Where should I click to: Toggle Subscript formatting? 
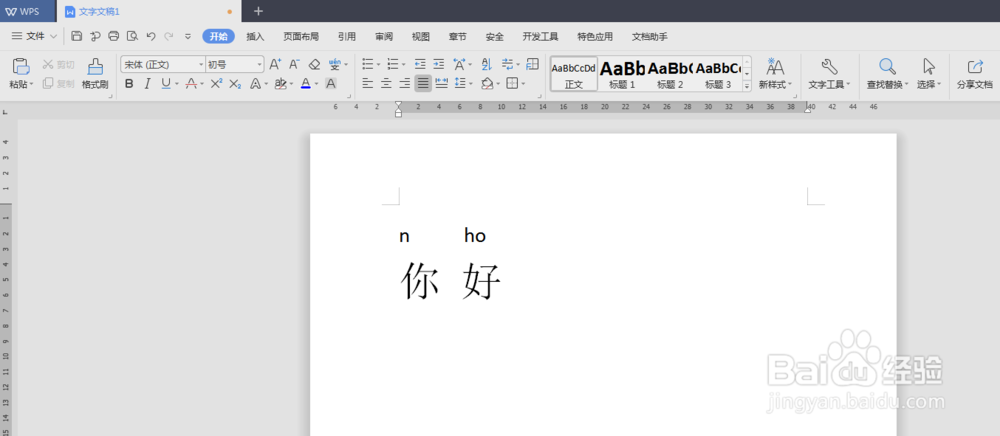(235, 84)
